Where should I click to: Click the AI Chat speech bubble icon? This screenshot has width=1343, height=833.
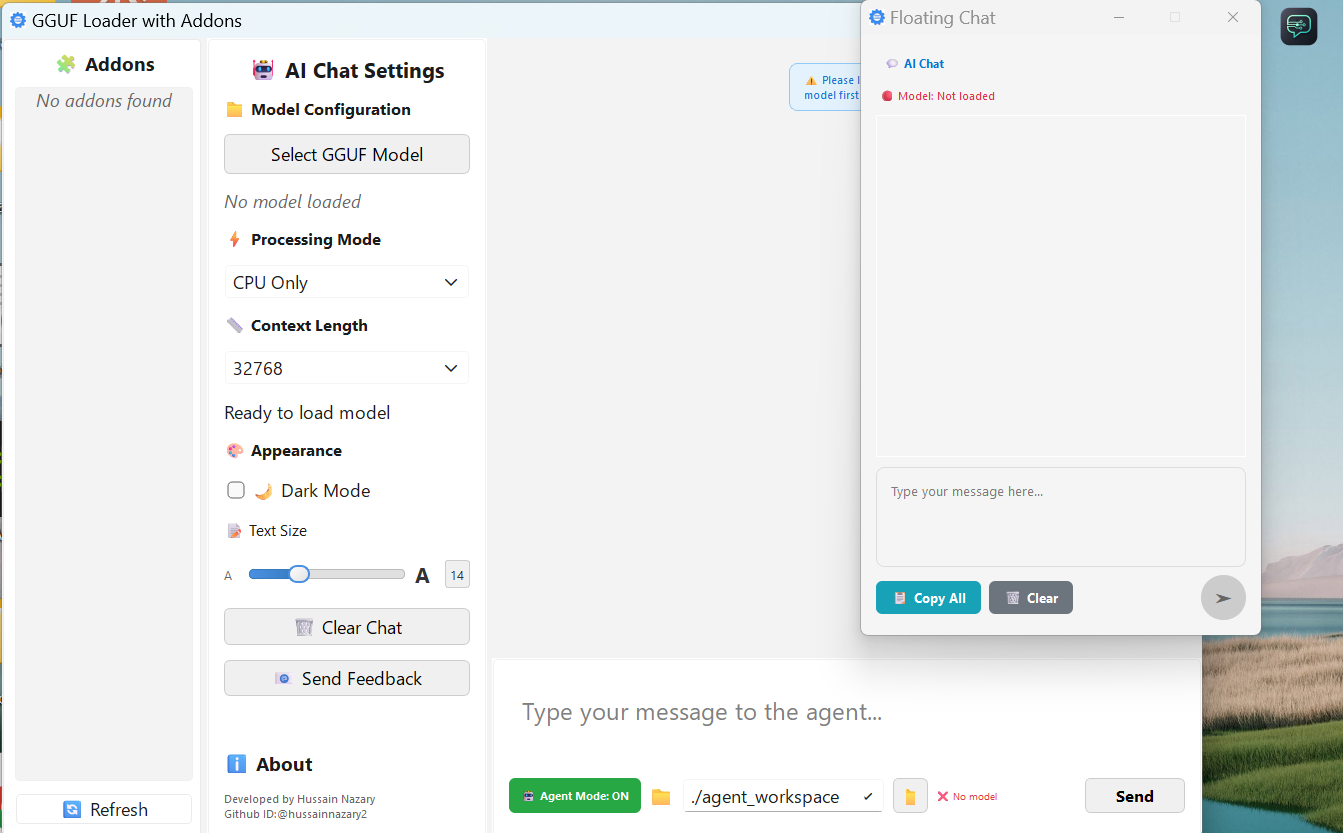(x=891, y=63)
